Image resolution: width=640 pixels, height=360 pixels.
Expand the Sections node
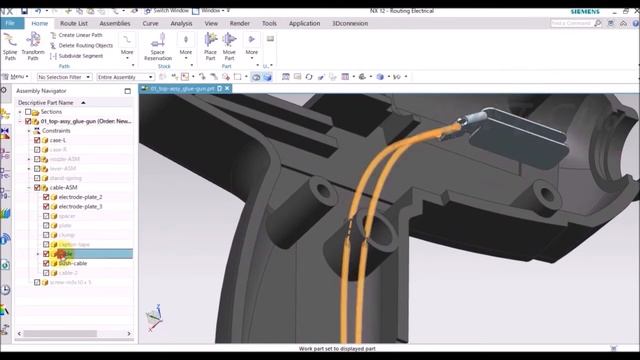tap(20, 112)
